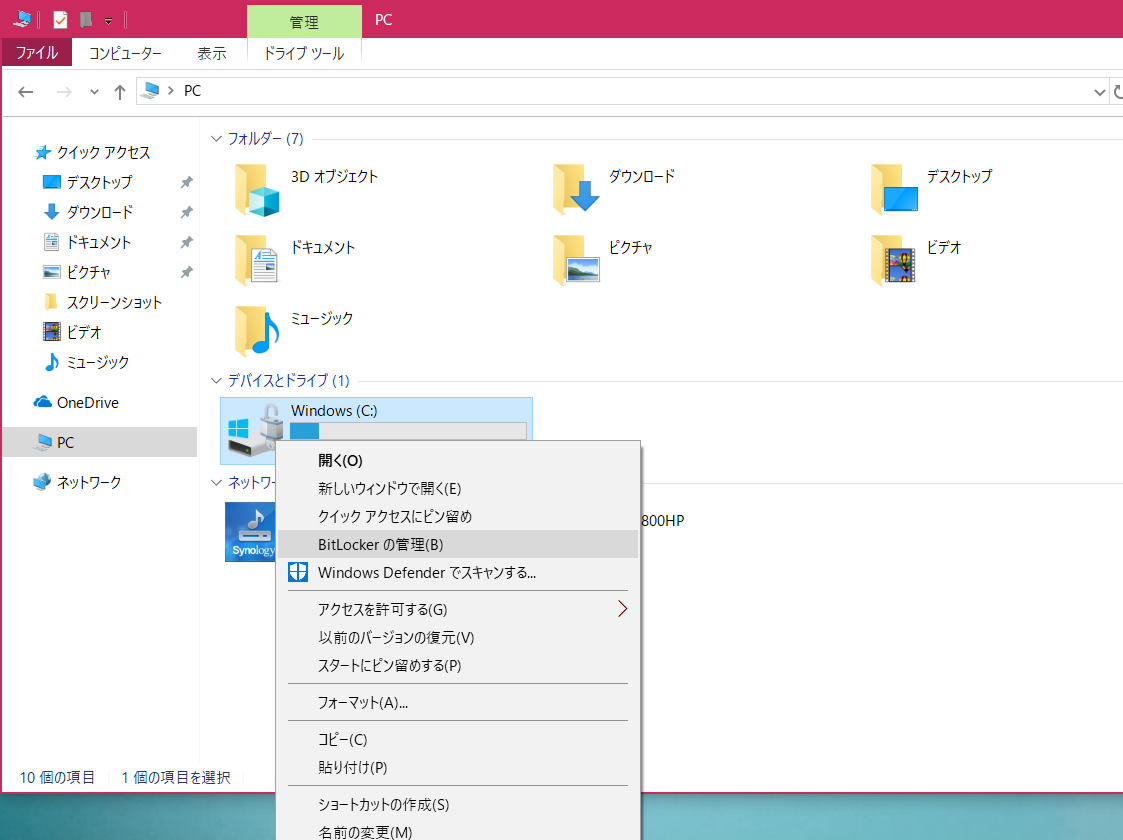Viewport: 1123px width, 840px height.
Task: Choose Windows Defender でスキャンする
Action: click(457, 572)
